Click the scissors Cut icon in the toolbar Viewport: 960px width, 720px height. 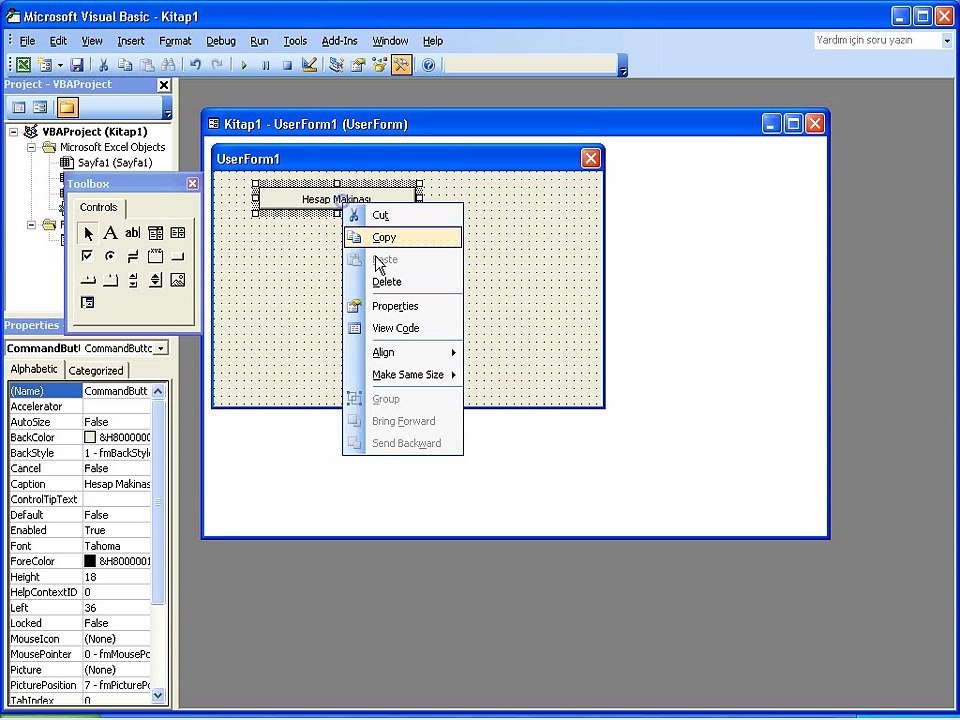[x=103, y=64]
